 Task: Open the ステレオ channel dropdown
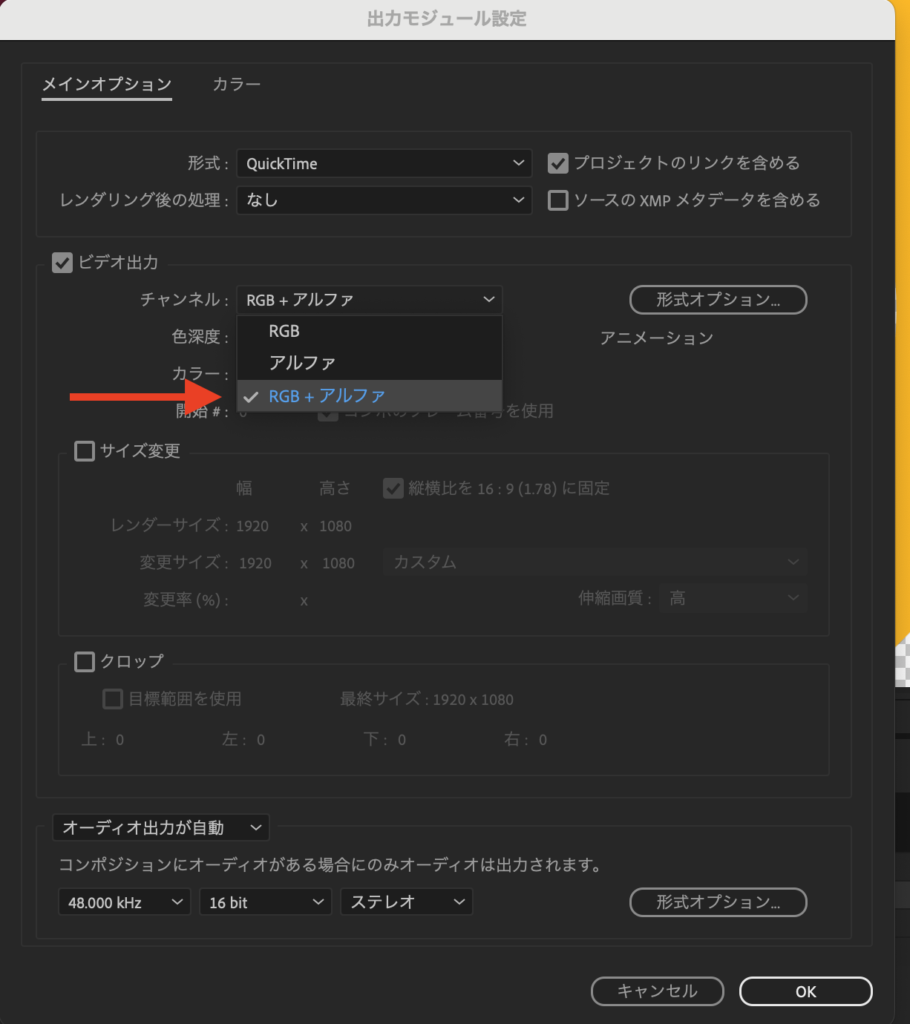(406, 902)
